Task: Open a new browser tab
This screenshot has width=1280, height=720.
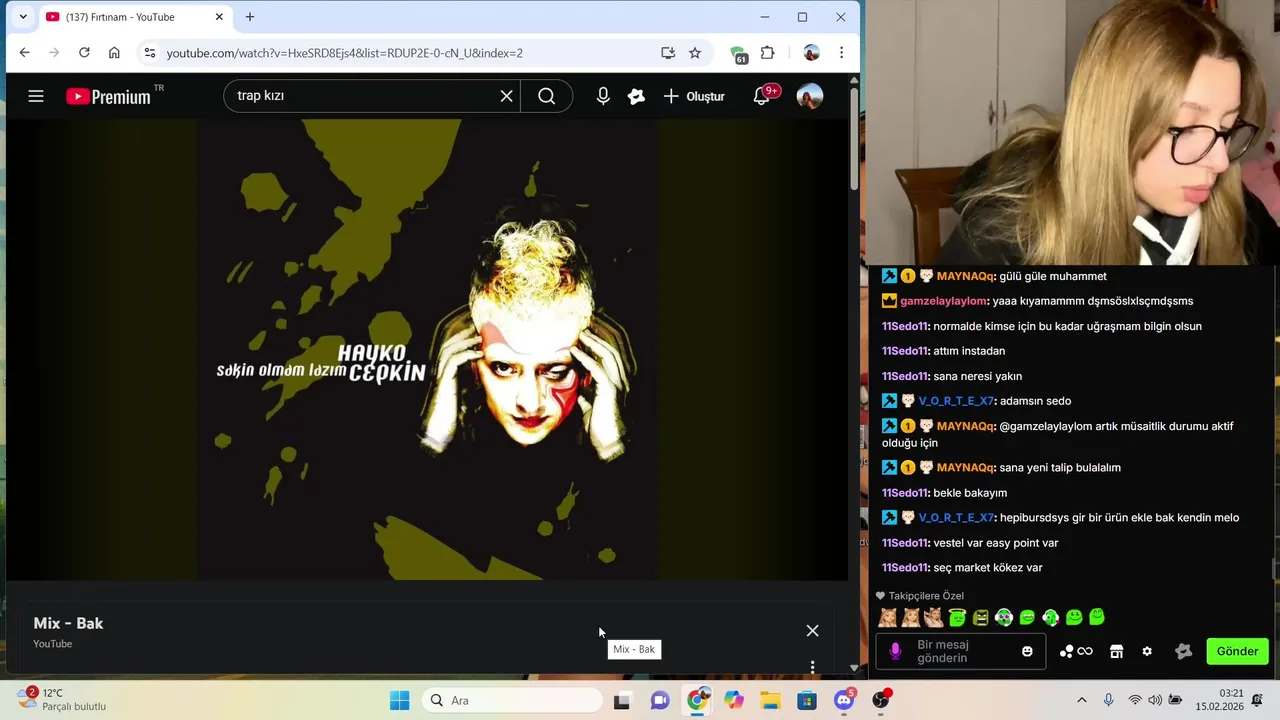Action: [250, 17]
